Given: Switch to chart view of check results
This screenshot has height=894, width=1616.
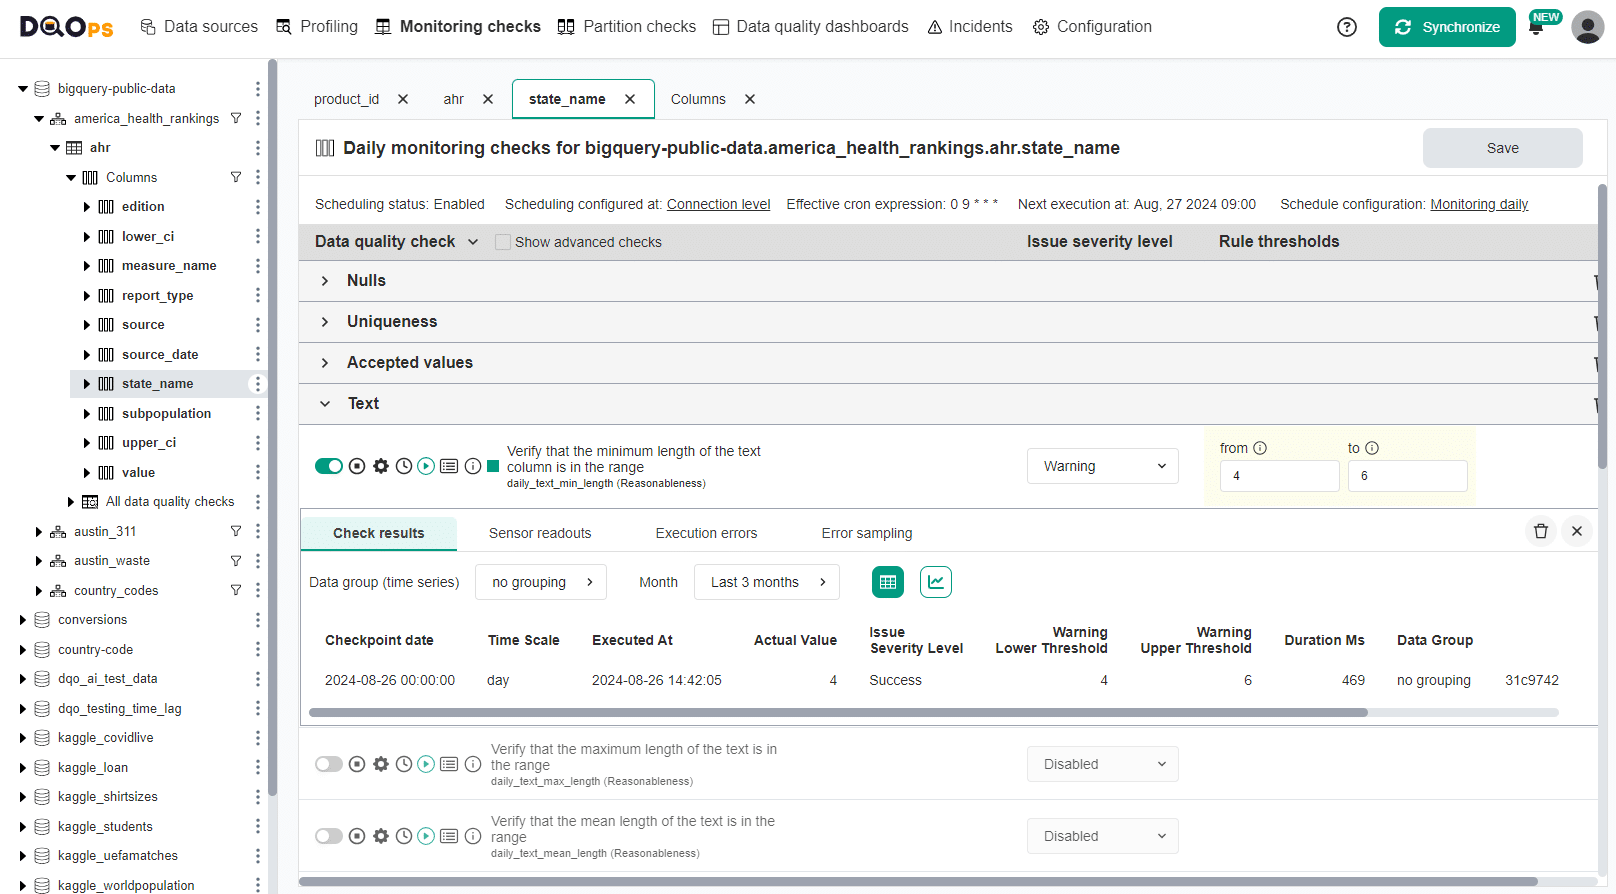Looking at the screenshot, I should pyautogui.click(x=936, y=582).
